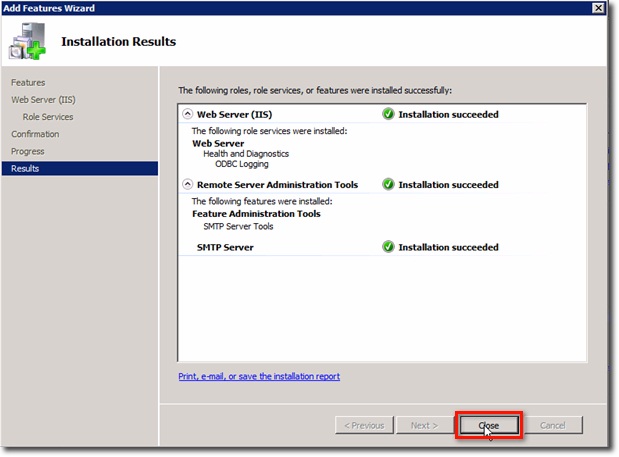The height and width of the screenshot is (457, 619).
Task: Click the Web Server (IIS) result heading
Action: point(234,114)
